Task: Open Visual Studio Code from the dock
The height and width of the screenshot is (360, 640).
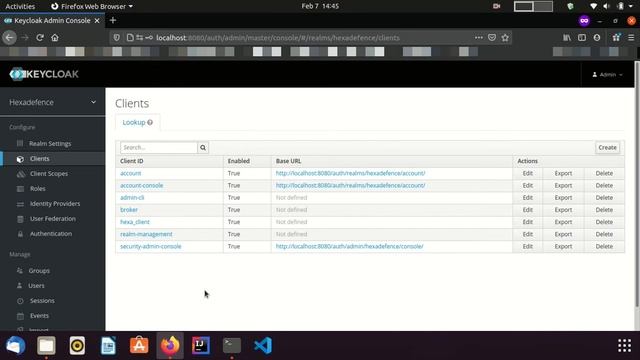Action: point(263,345)
